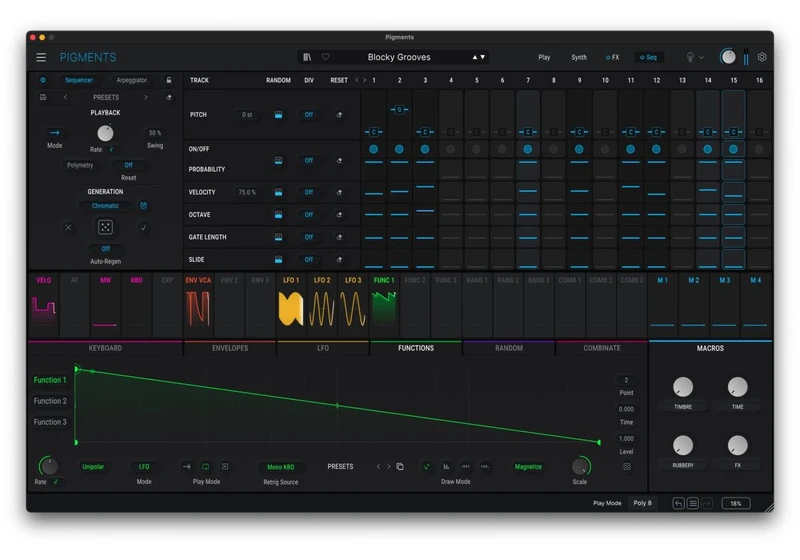This screenshot has width=800, height=560.
Task: Click the sequencer lock icon
Action: [169, 80]
